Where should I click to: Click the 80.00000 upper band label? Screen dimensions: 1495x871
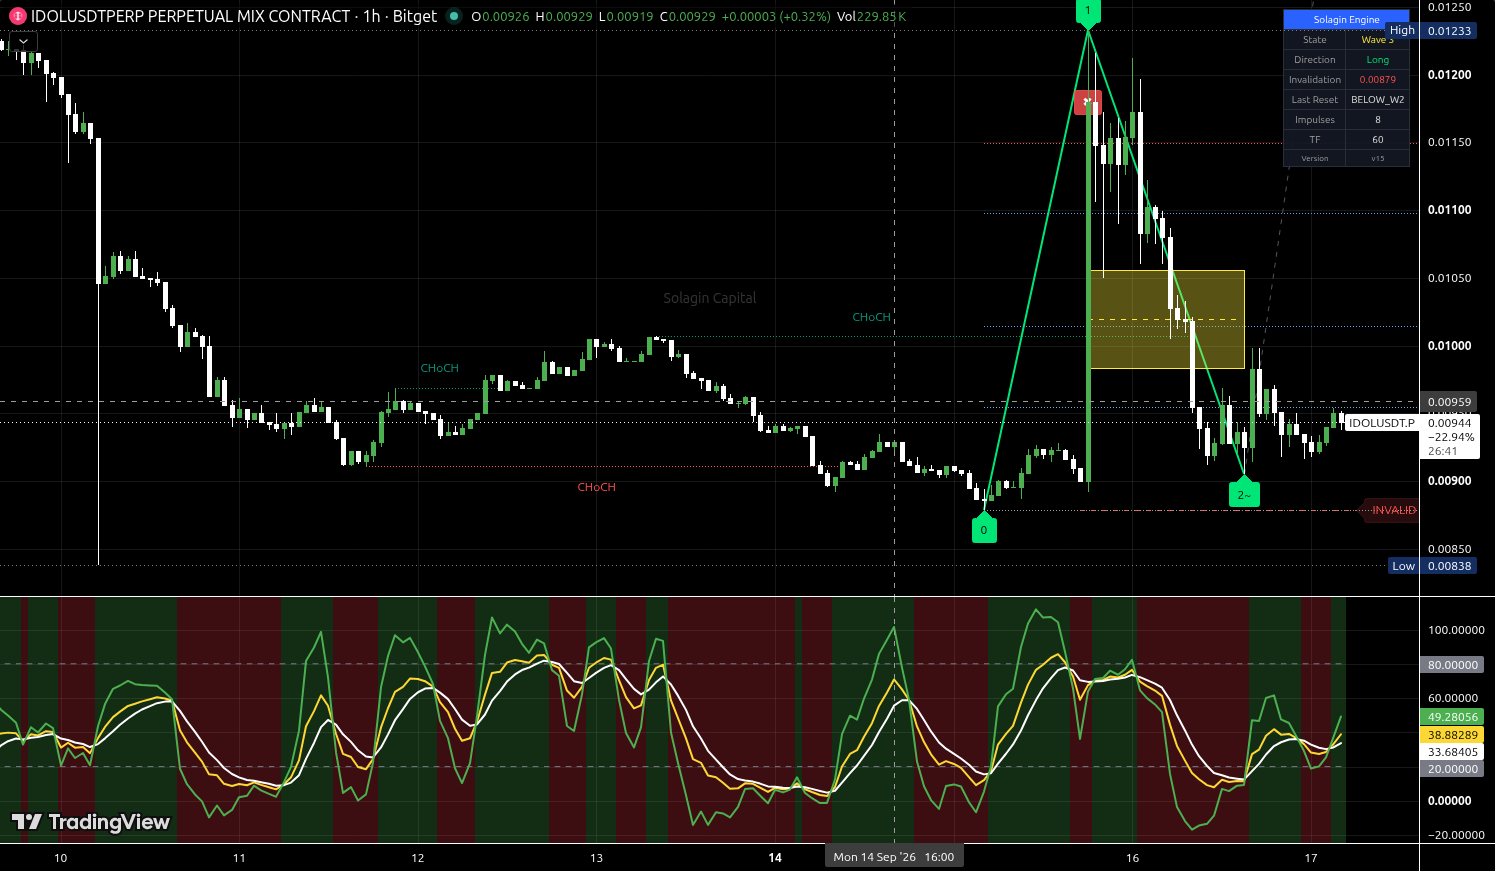[1452, 665]
